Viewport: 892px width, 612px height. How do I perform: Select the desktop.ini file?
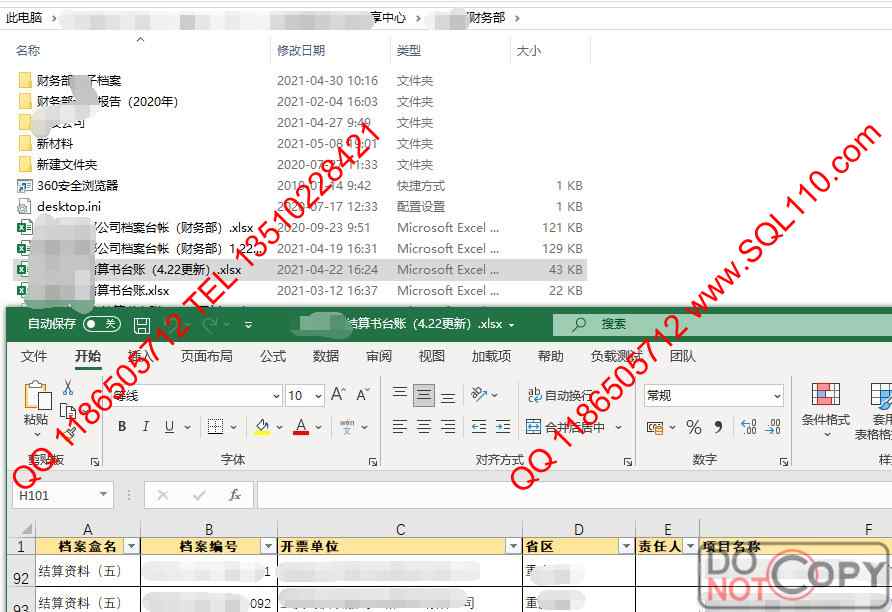pos(69,206)
